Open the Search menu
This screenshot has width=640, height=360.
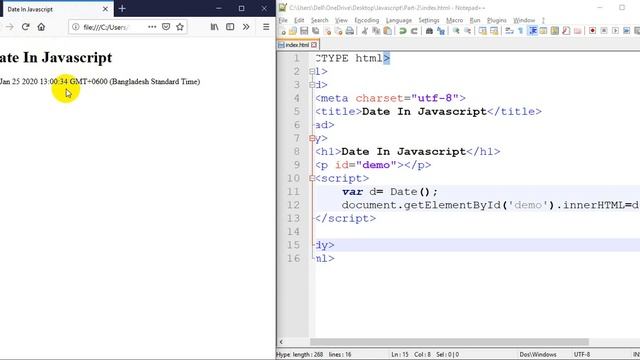coord(320,20)
